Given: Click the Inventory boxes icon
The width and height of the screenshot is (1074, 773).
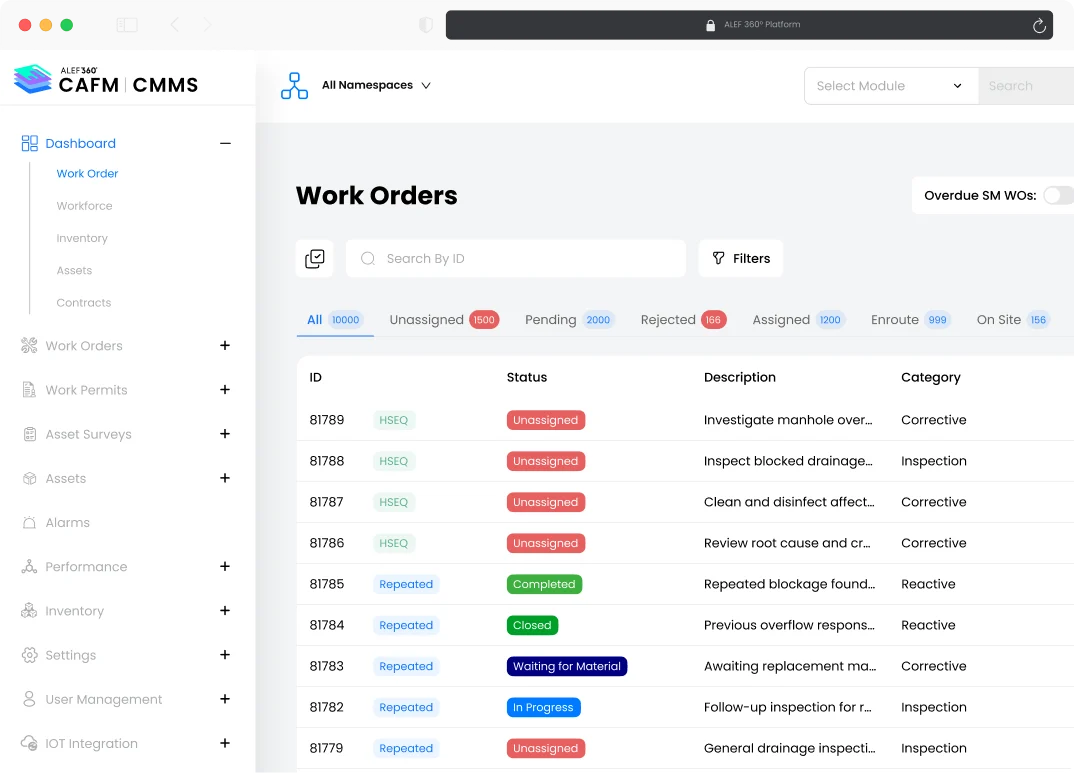Looking at the screenshot, I should [29, 611].
